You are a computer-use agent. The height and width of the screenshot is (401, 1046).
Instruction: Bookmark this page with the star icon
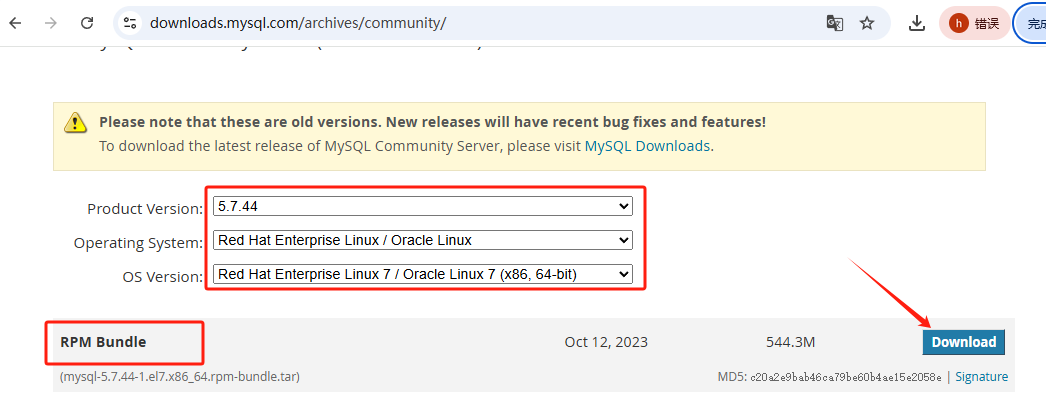(x=867, y=23)
